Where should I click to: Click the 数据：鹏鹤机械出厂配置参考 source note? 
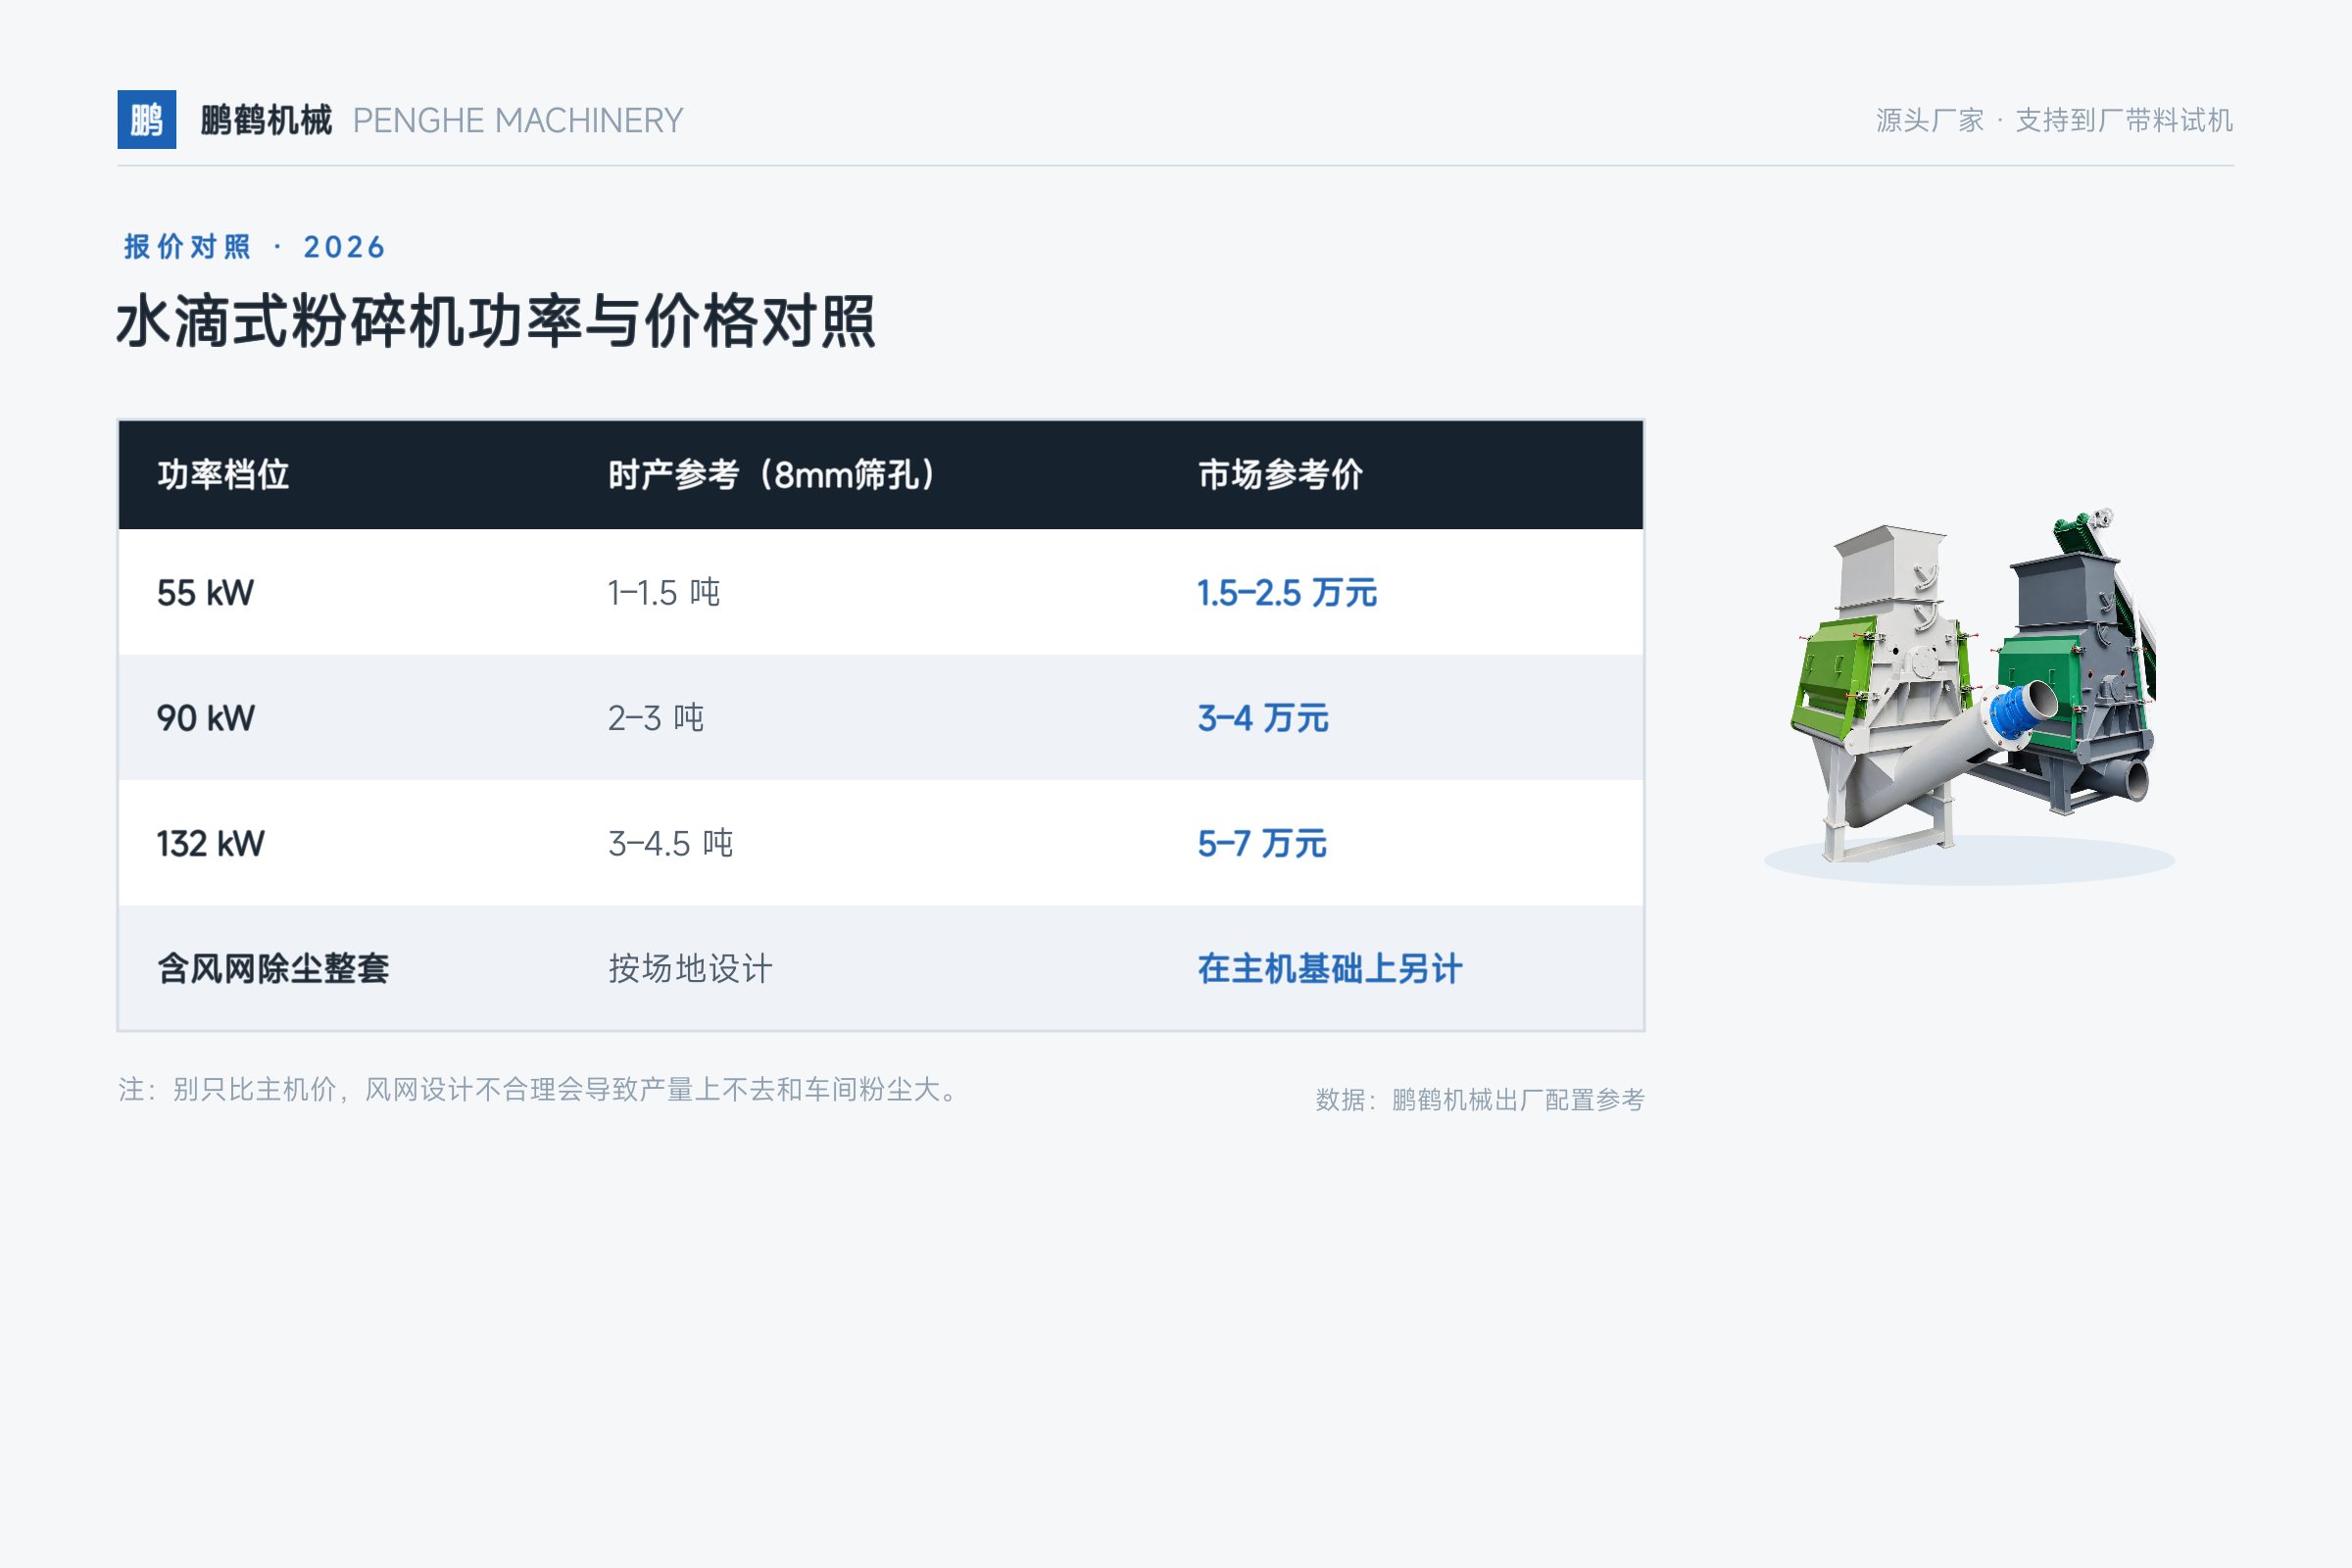point(1480,1100)
